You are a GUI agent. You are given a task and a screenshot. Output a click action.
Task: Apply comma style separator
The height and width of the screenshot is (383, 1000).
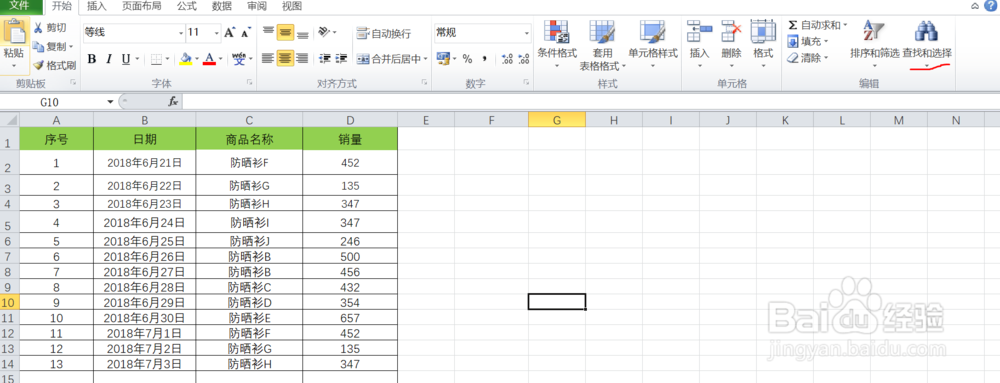[x=485, y=59]
